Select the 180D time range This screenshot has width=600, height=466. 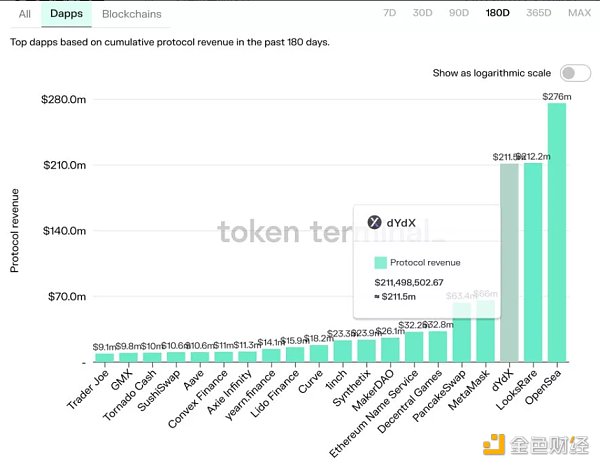(x=496, y=14)
